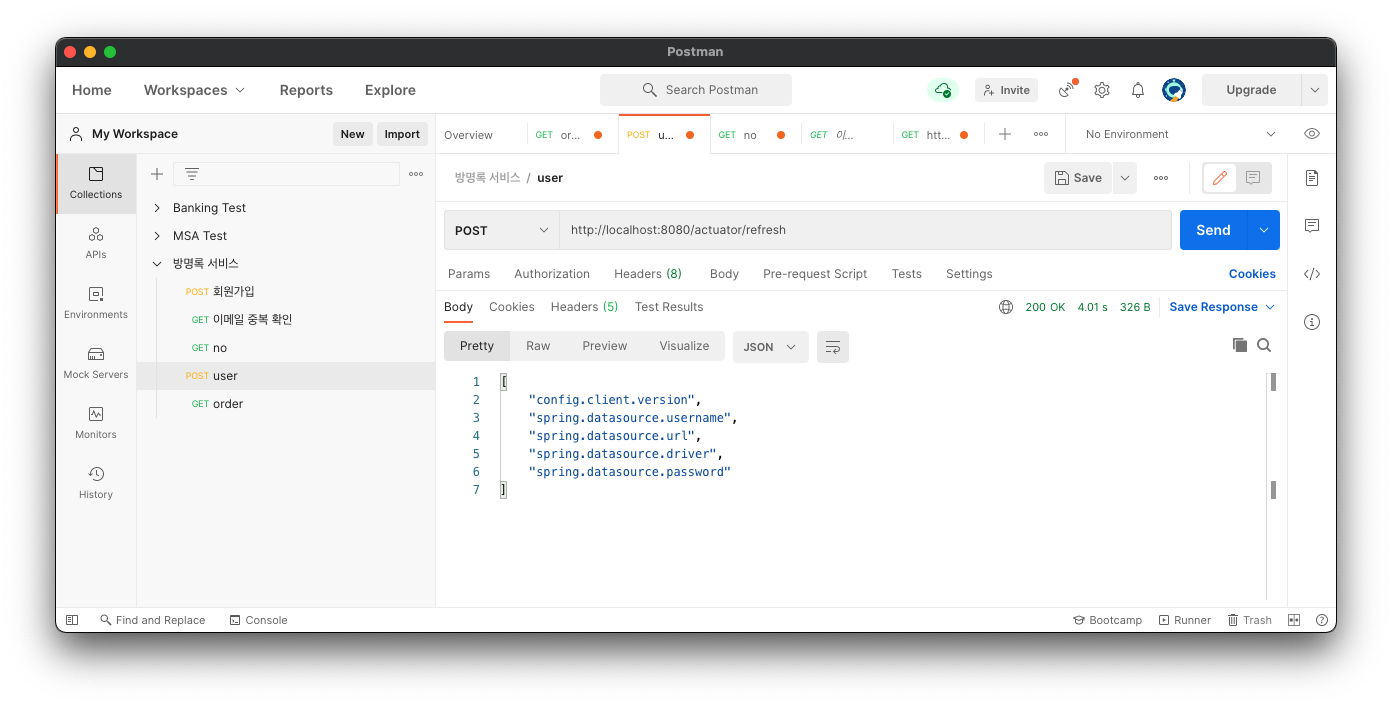Open the Workspaces dropdown menu
Viewport: 1392px width, 706px height.
[194, 90]
